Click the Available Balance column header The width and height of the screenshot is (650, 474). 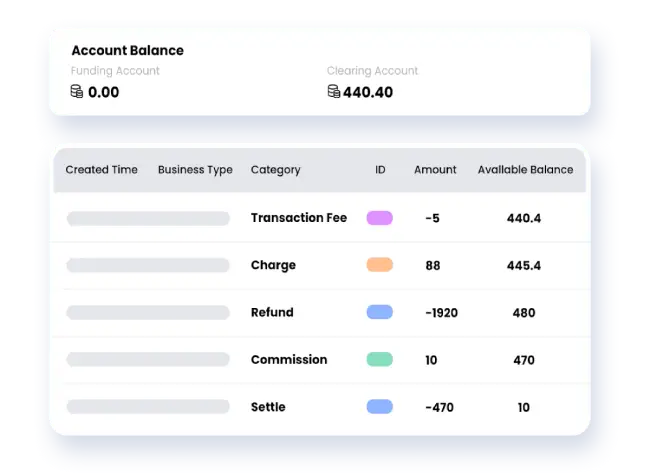(525, 170)
